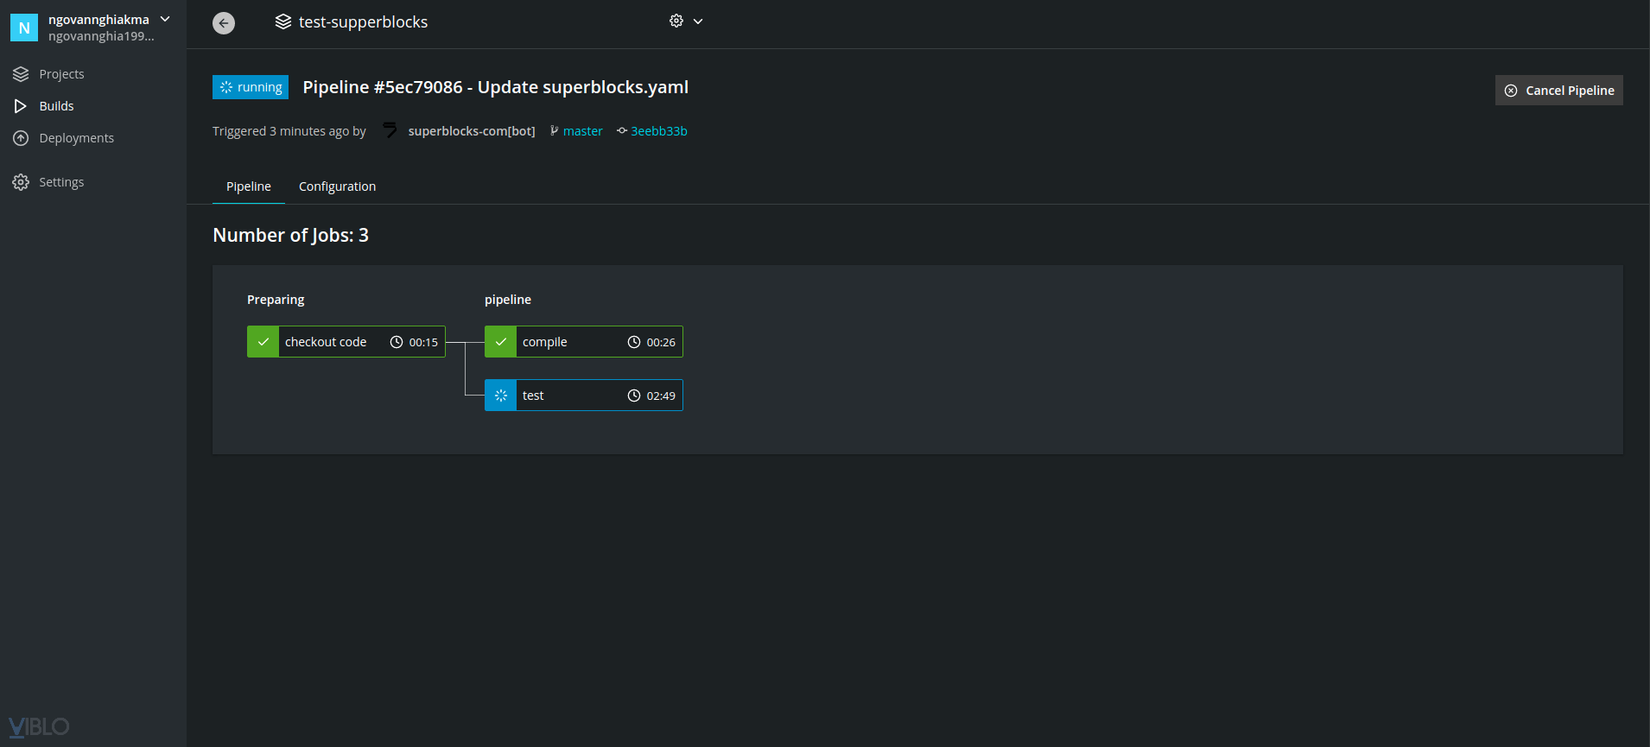
Task: Open Projects in the sidebar
Action: coord(61,74)
